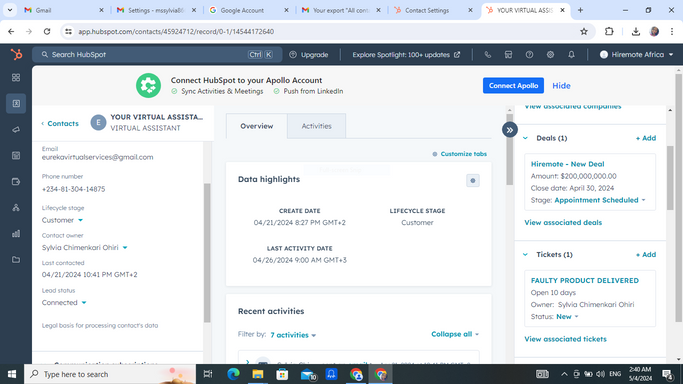Click the right sidebar scrollbar thumb
Image resolution: width=683 pixels, height=384 pixels.
click(670, 178)
